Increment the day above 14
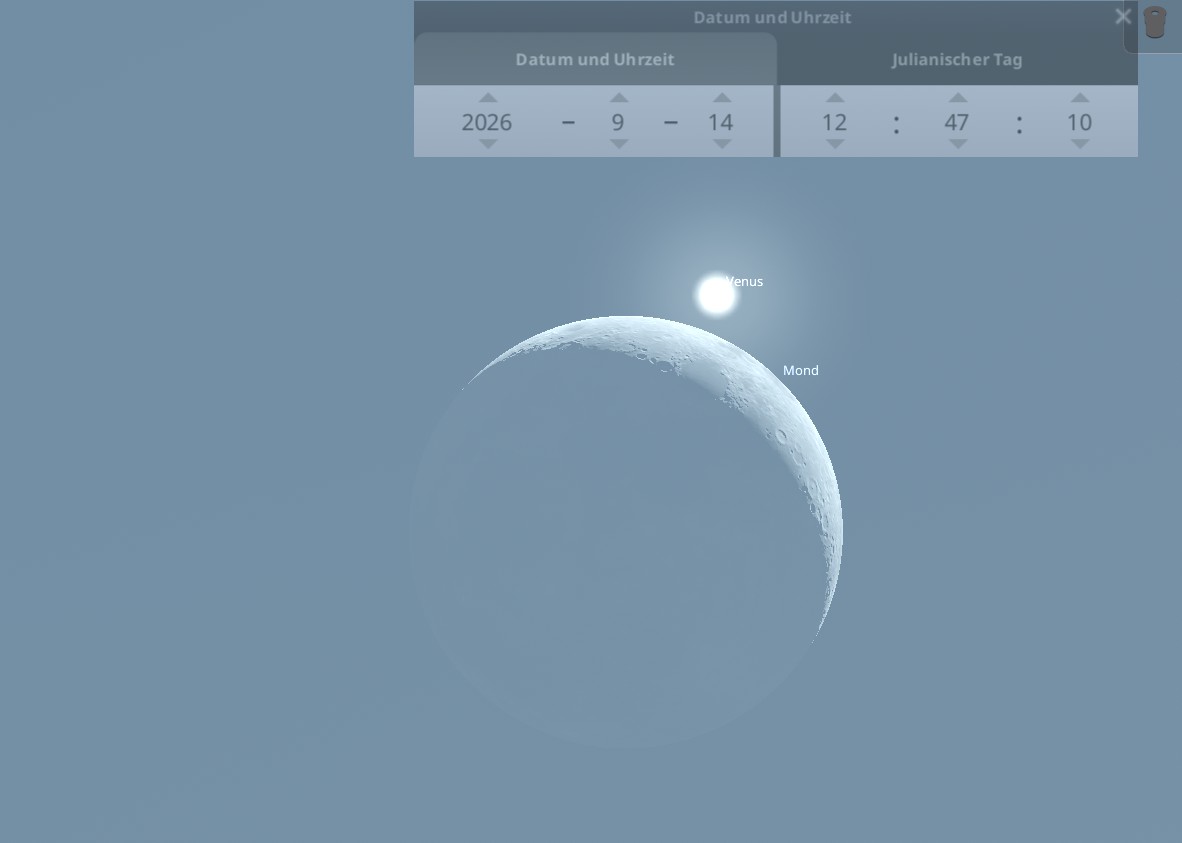This screenshot has height=843, width=1182. click(x=722, y=98)
